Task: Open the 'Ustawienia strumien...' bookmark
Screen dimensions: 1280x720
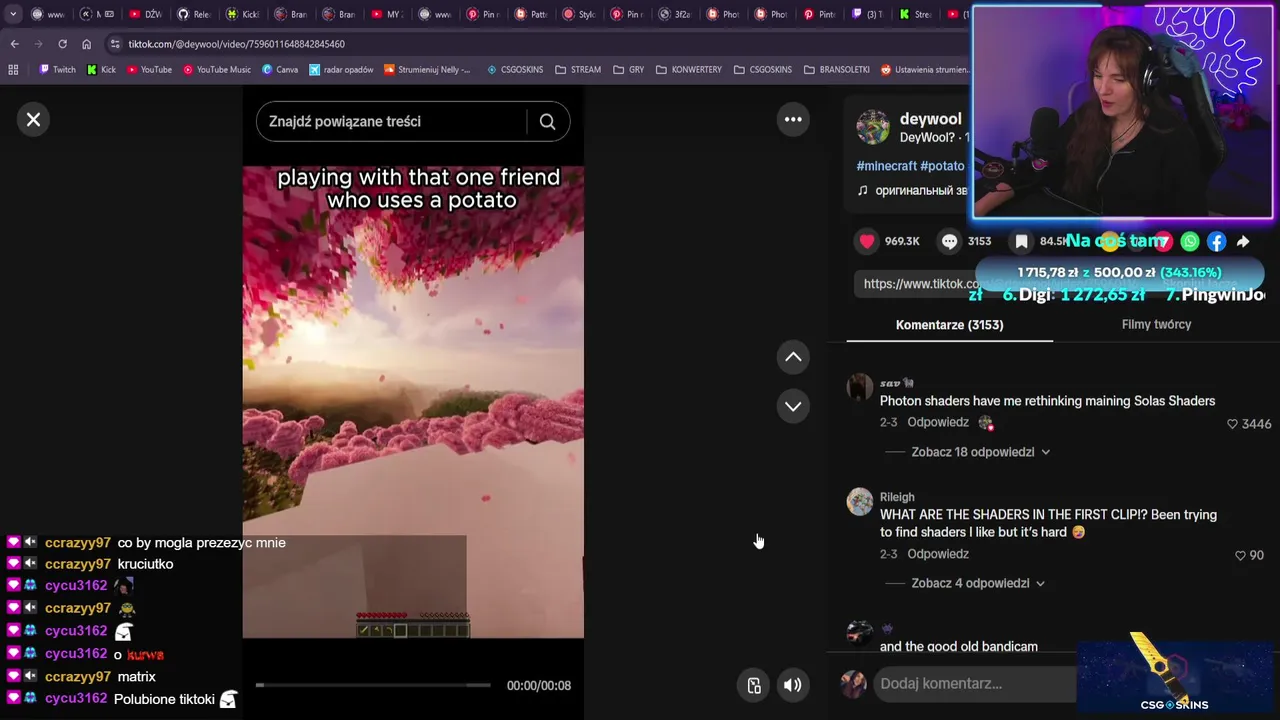Action: (925, 70)
